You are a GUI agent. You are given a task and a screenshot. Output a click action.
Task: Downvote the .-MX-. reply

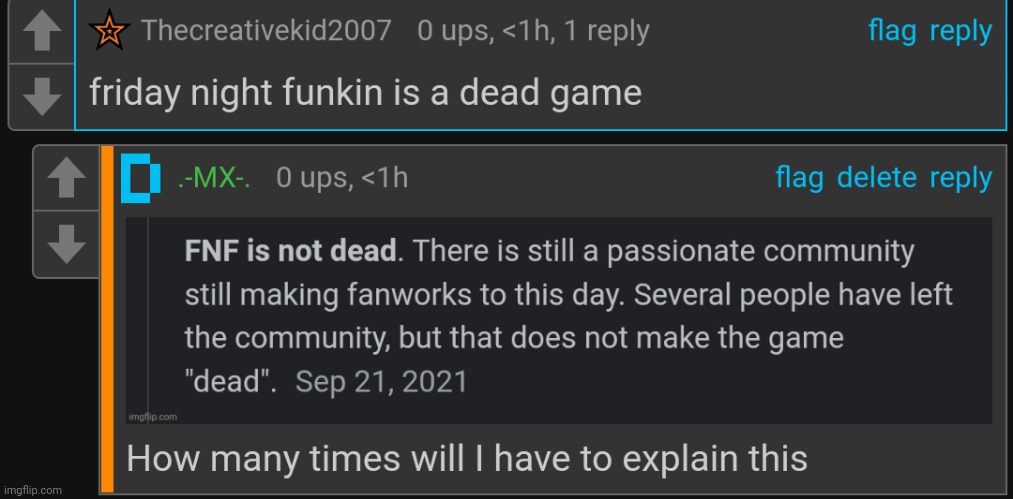66,243
